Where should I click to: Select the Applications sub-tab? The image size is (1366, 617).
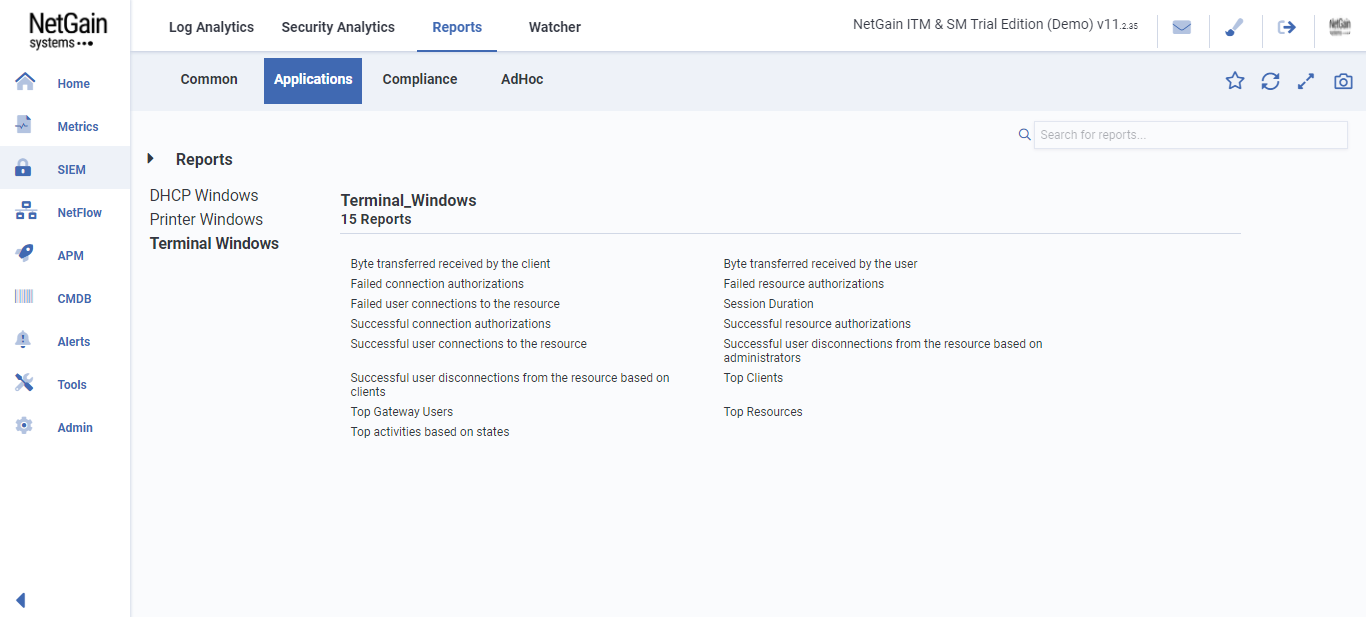pos(313,80)
